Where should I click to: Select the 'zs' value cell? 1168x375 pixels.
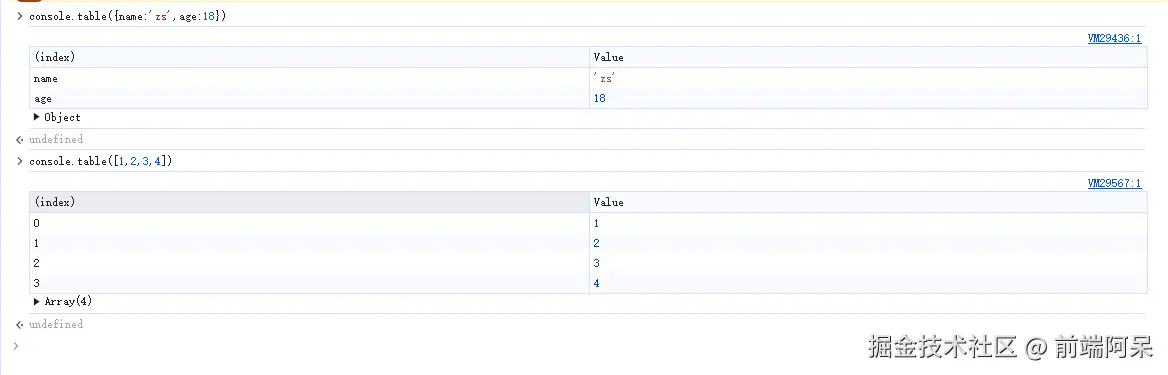[x=868, y=78]
